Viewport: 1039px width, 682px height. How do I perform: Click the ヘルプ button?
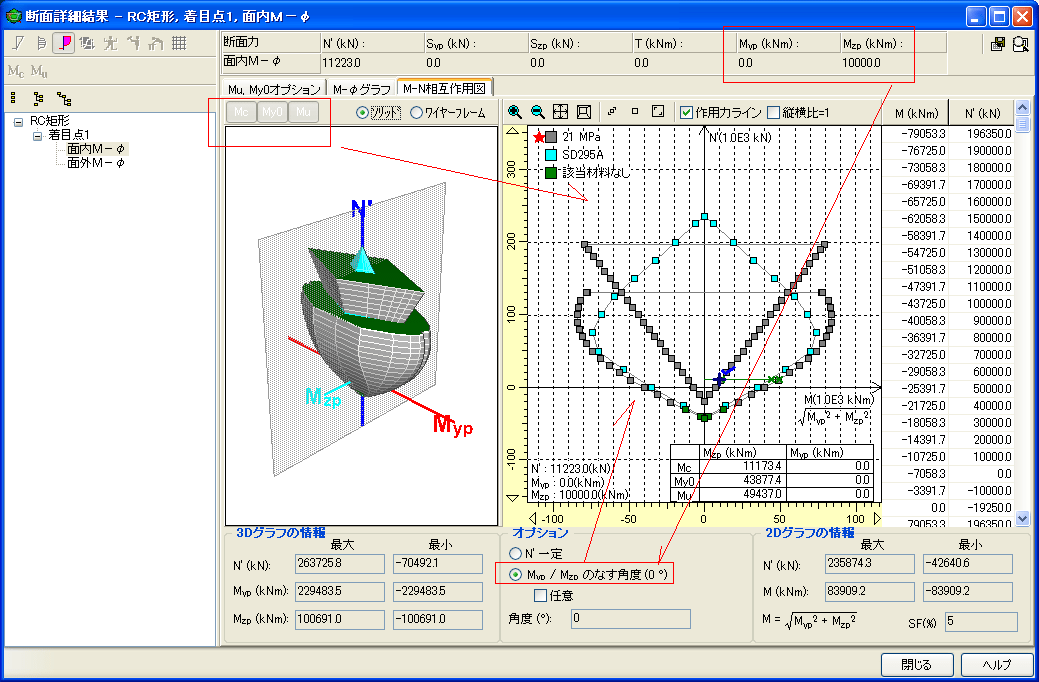997,665
